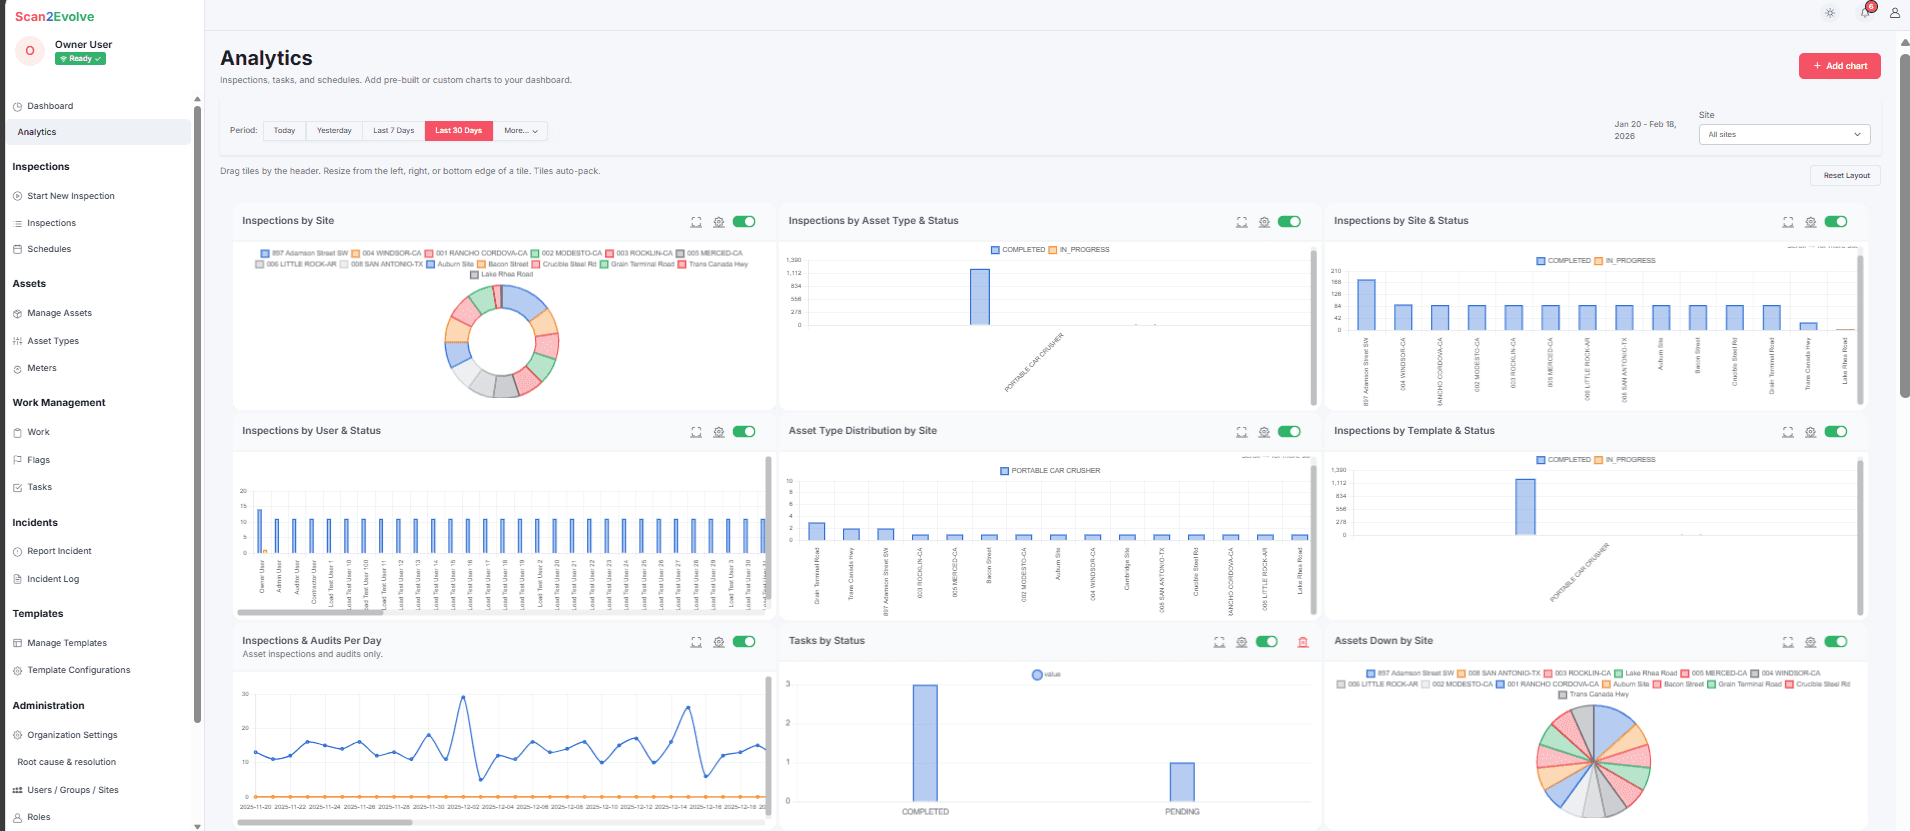
Task: Open Manage Assets in the sidebar
Action: click(x=59, y=313)
